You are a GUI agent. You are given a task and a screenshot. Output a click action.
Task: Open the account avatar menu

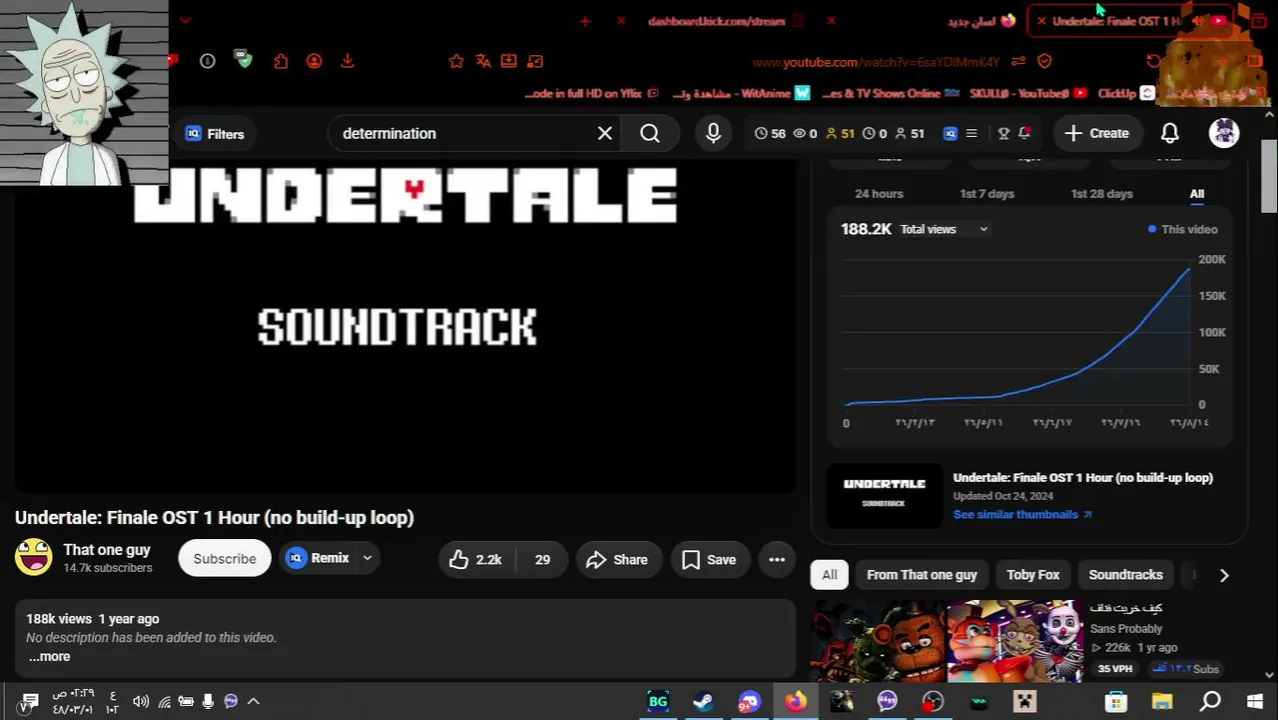tap(1224, 133)
